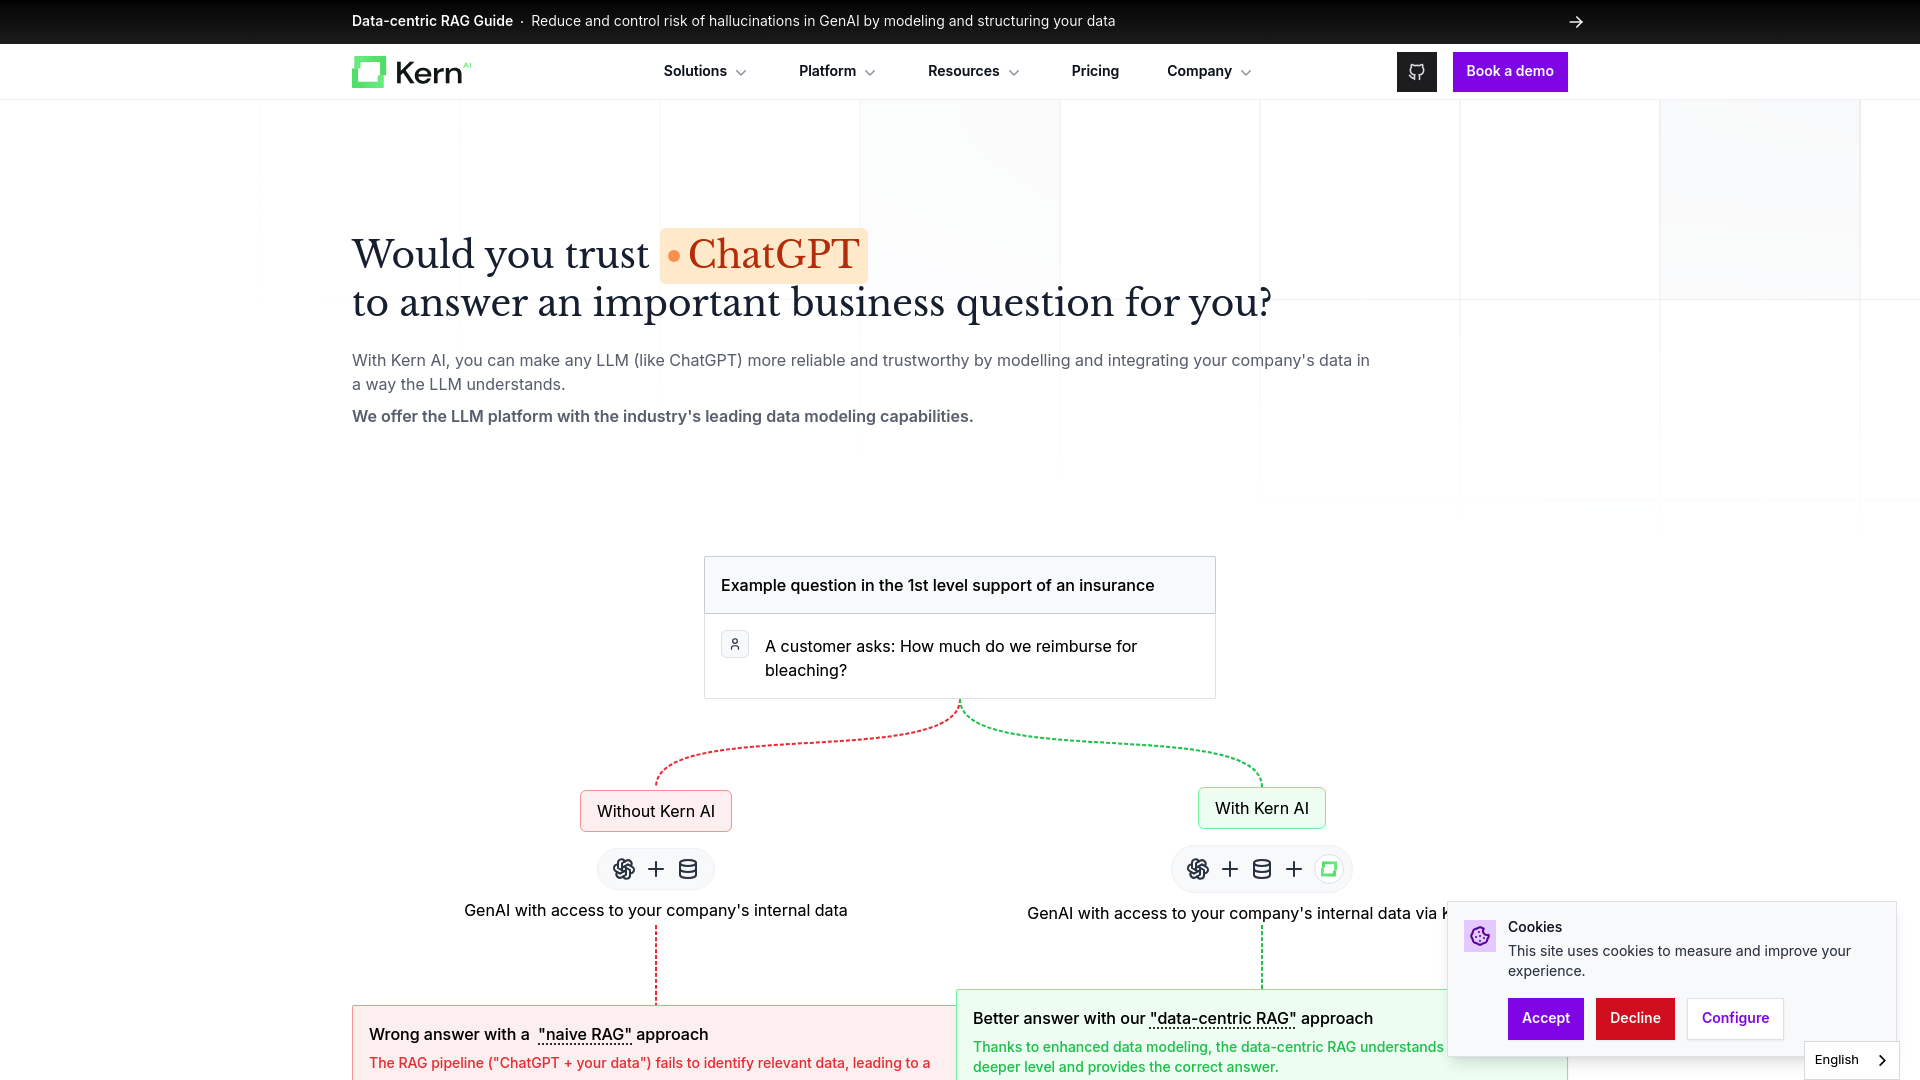Click the GitHub repository icon

pos(1416,71)
